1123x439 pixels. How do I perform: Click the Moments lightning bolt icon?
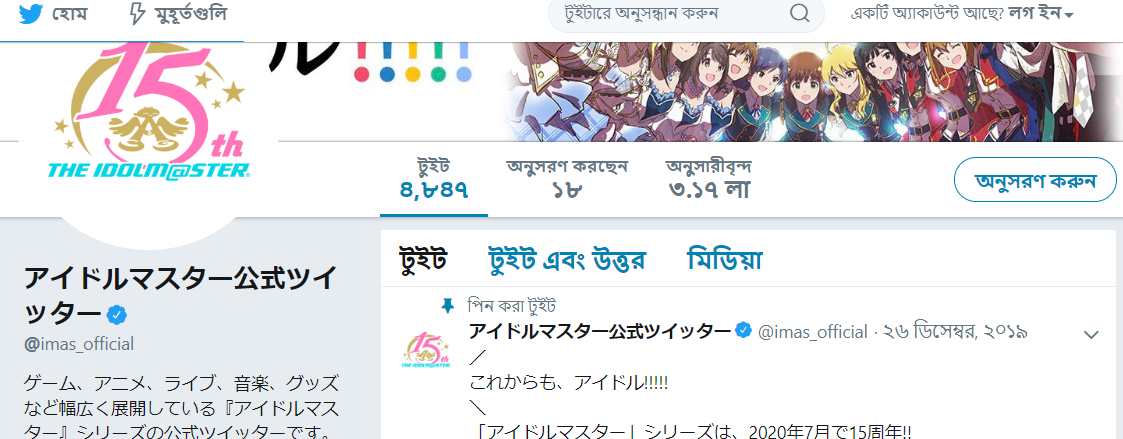pyautogui.click(x=136, y=14)
